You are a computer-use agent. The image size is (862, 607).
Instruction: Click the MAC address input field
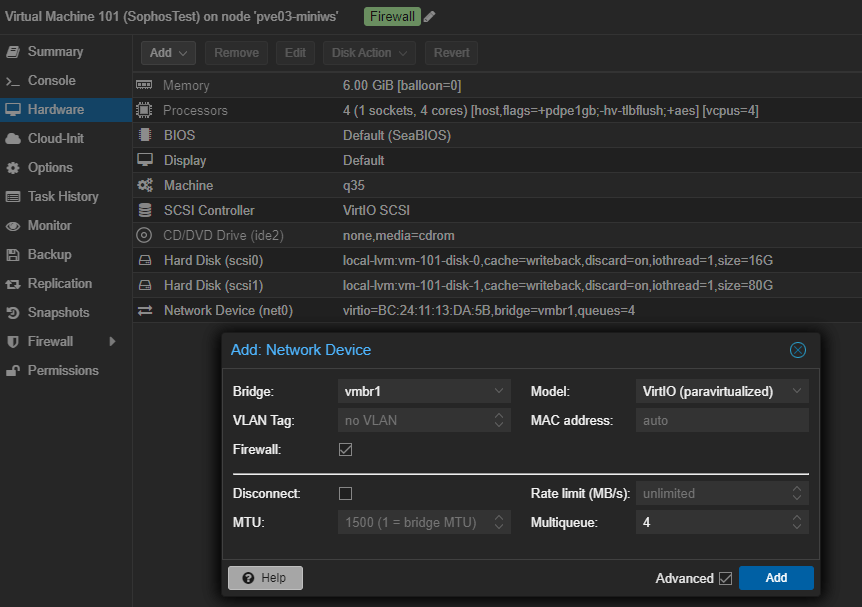click(722, 421)
